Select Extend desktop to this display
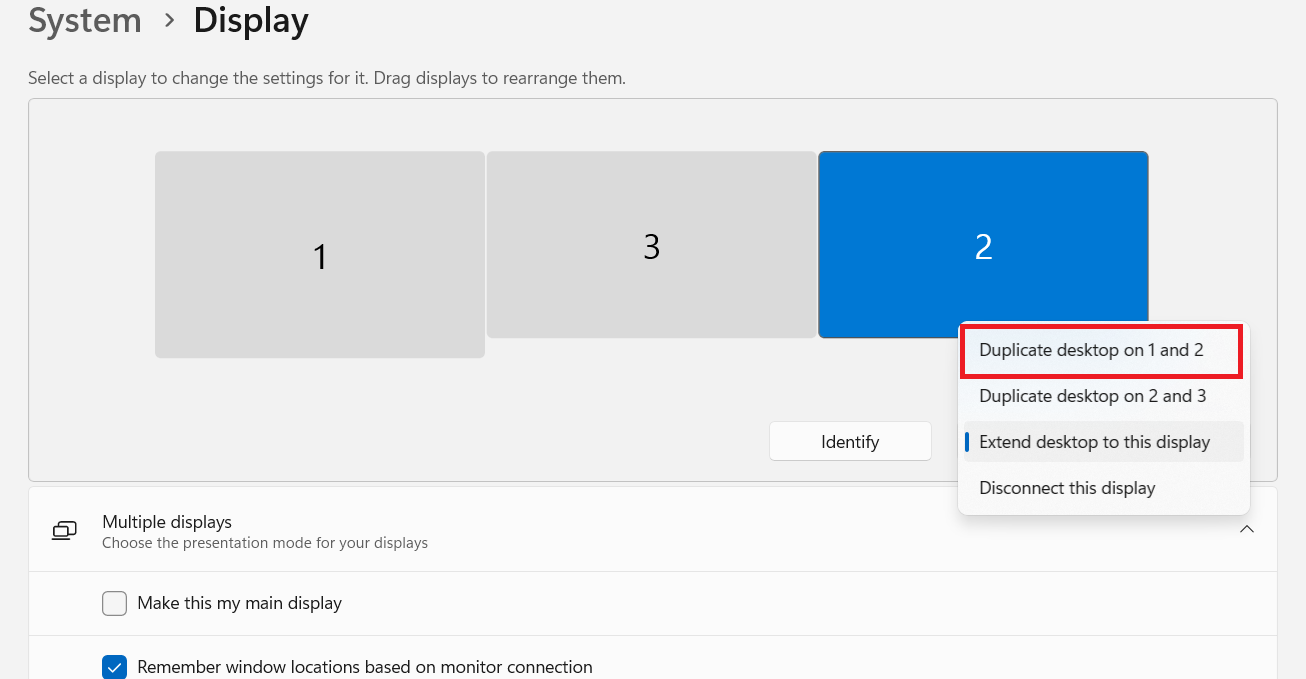Screen dimensions: 1306x679 pyautogui.click(x=1094, y=442)
